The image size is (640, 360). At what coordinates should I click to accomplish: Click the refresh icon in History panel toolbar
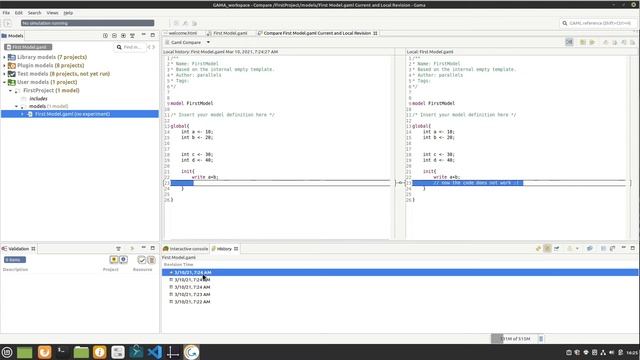pyautogui.click(x=538, y=249)
